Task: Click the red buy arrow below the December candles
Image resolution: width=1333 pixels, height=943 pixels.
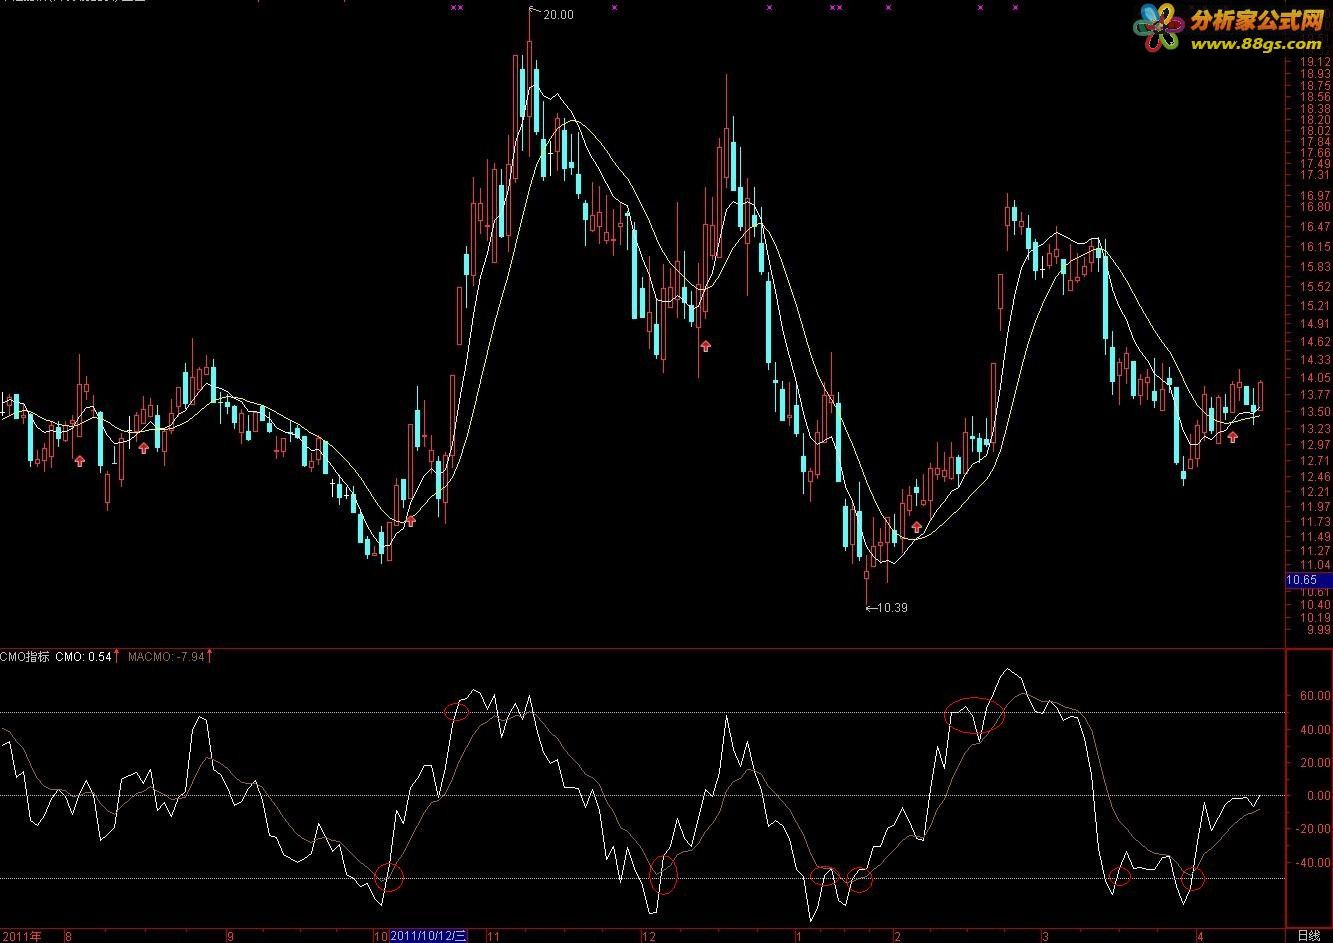Action: pos(705,346)
